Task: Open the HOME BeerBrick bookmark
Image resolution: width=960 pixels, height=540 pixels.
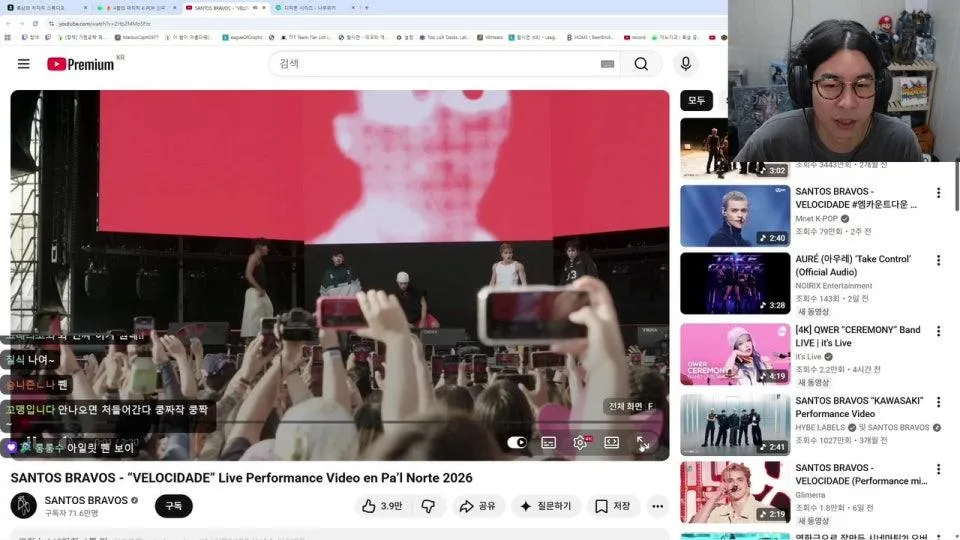Action: coord(590,37)
